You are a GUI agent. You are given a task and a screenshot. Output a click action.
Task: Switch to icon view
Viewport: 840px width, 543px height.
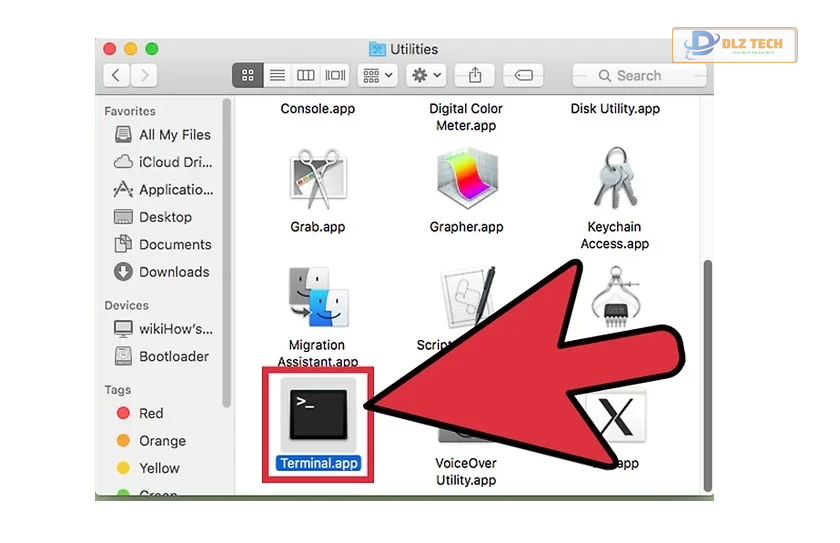pos(248,76)
